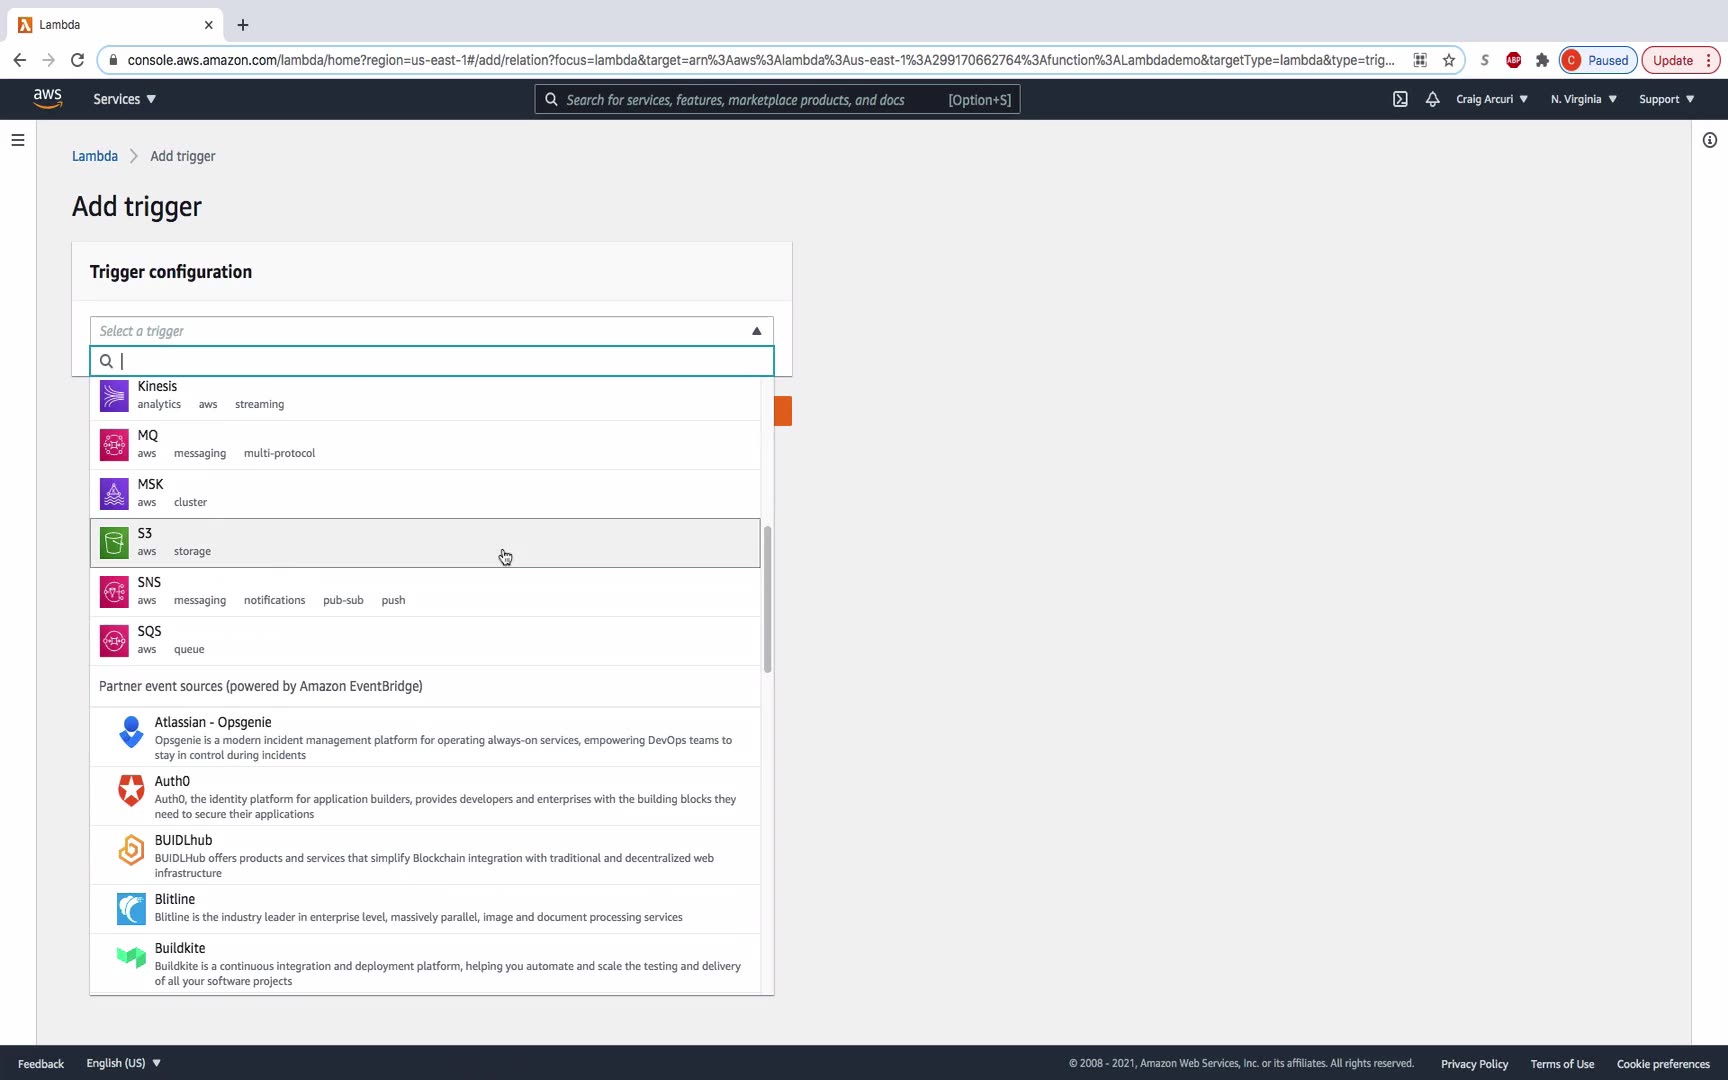Choose the S3 bucket icon
This screenshot has height=1080, width=1728.
114,543
